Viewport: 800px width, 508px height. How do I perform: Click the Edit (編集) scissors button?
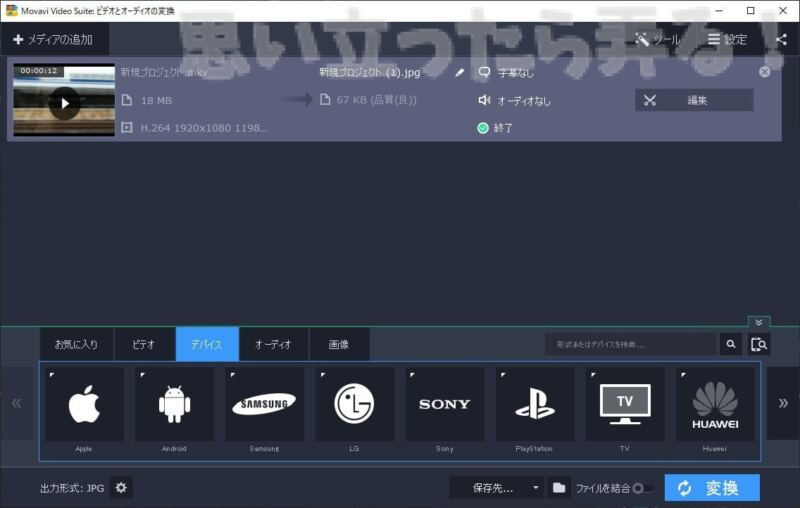tap(694, 100)
